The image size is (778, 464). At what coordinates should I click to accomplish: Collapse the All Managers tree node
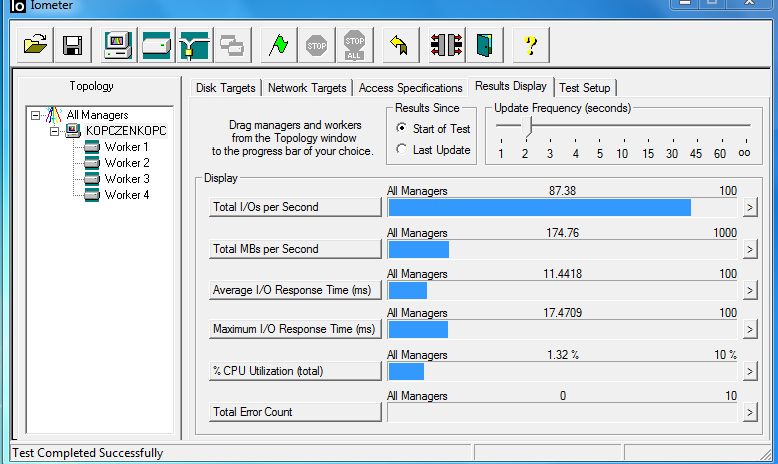point(35,115)
